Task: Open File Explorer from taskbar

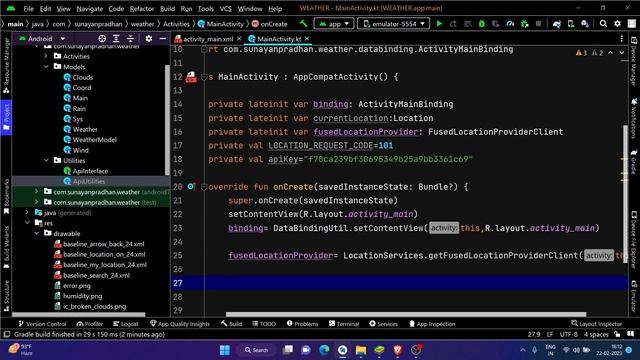Action: coord(361,350)
